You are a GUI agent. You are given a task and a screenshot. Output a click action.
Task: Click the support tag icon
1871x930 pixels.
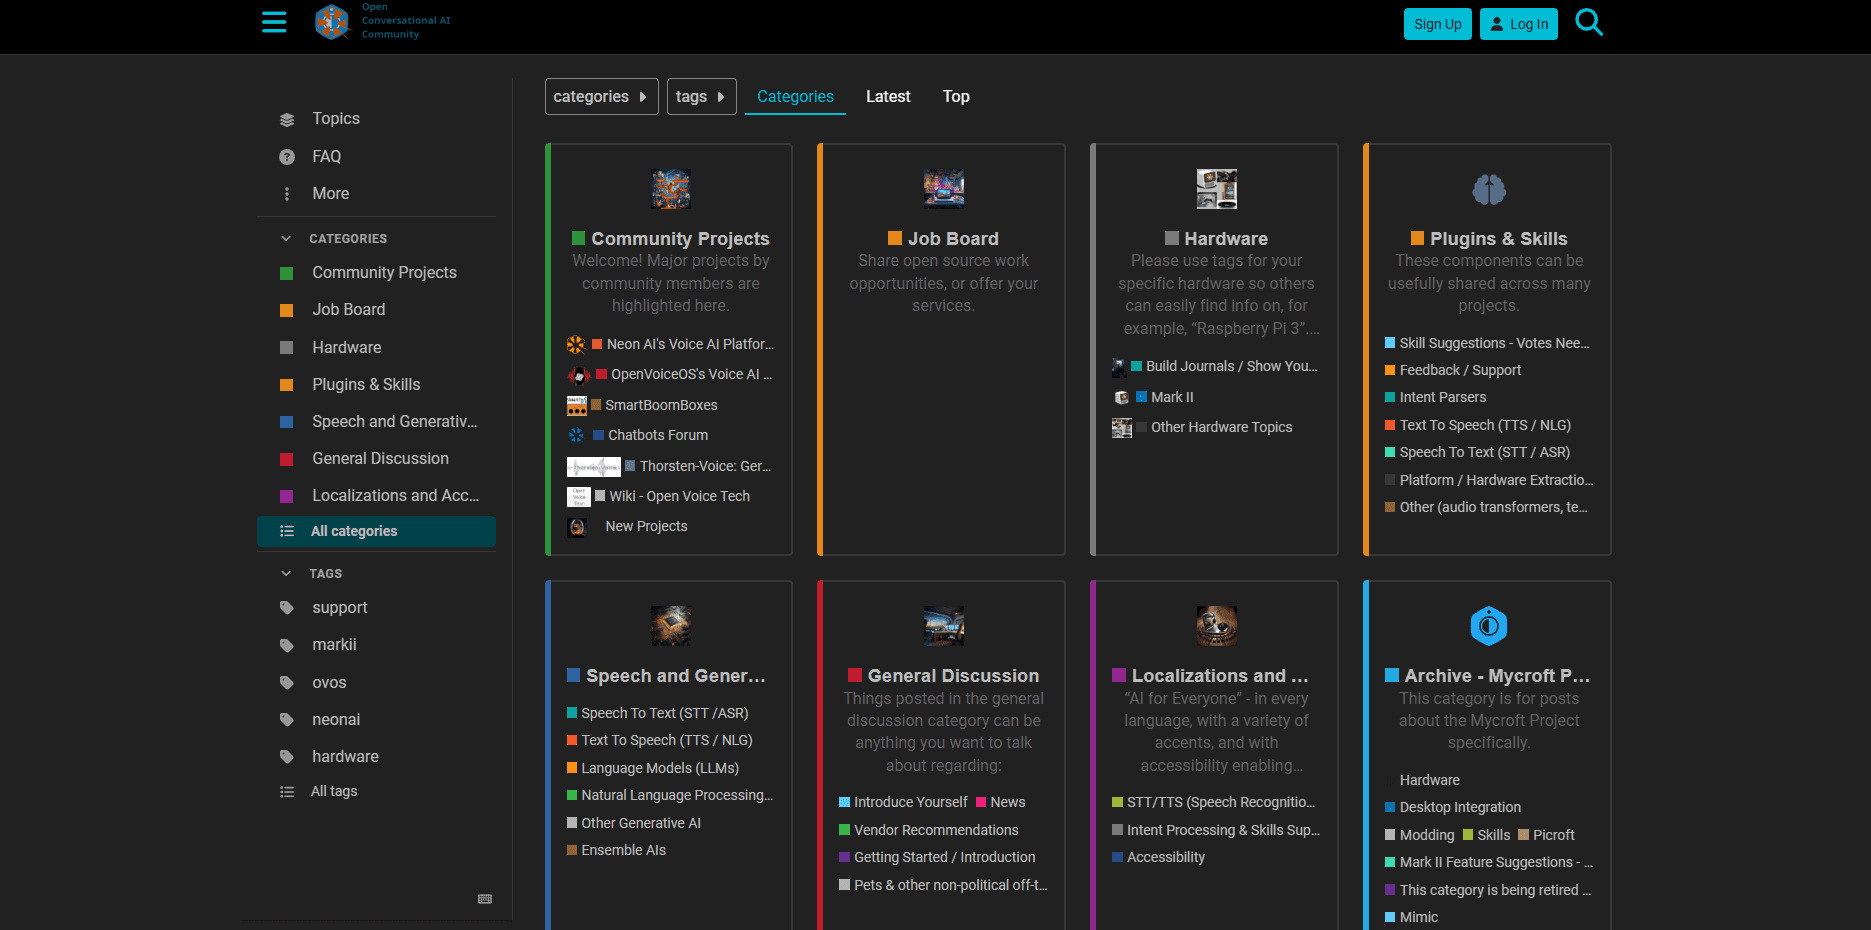point(287,608)
